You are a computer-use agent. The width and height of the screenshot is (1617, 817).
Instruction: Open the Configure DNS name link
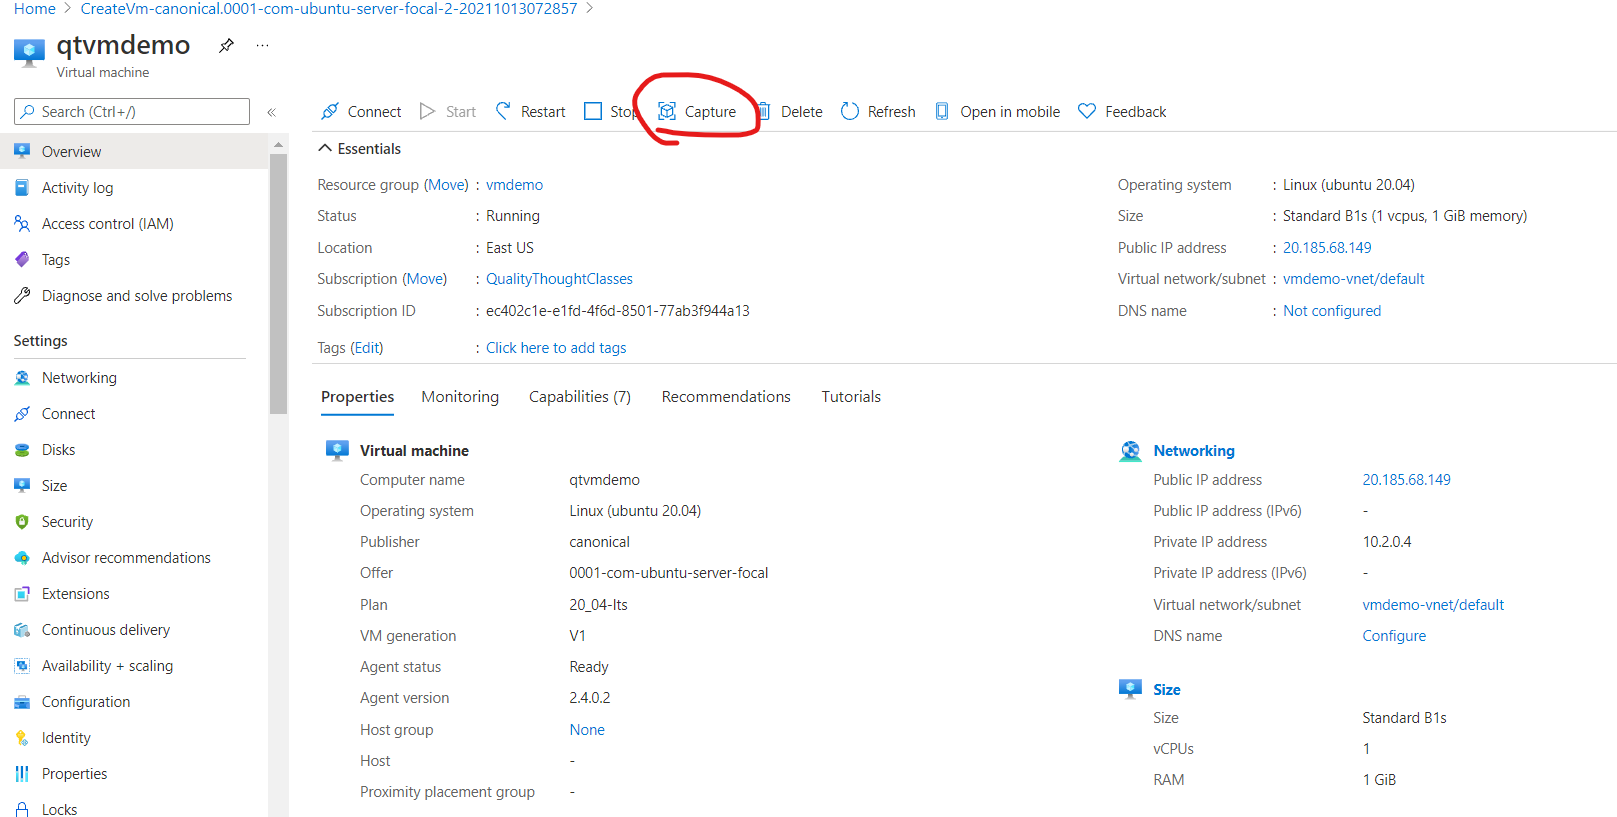point(1394,636)
